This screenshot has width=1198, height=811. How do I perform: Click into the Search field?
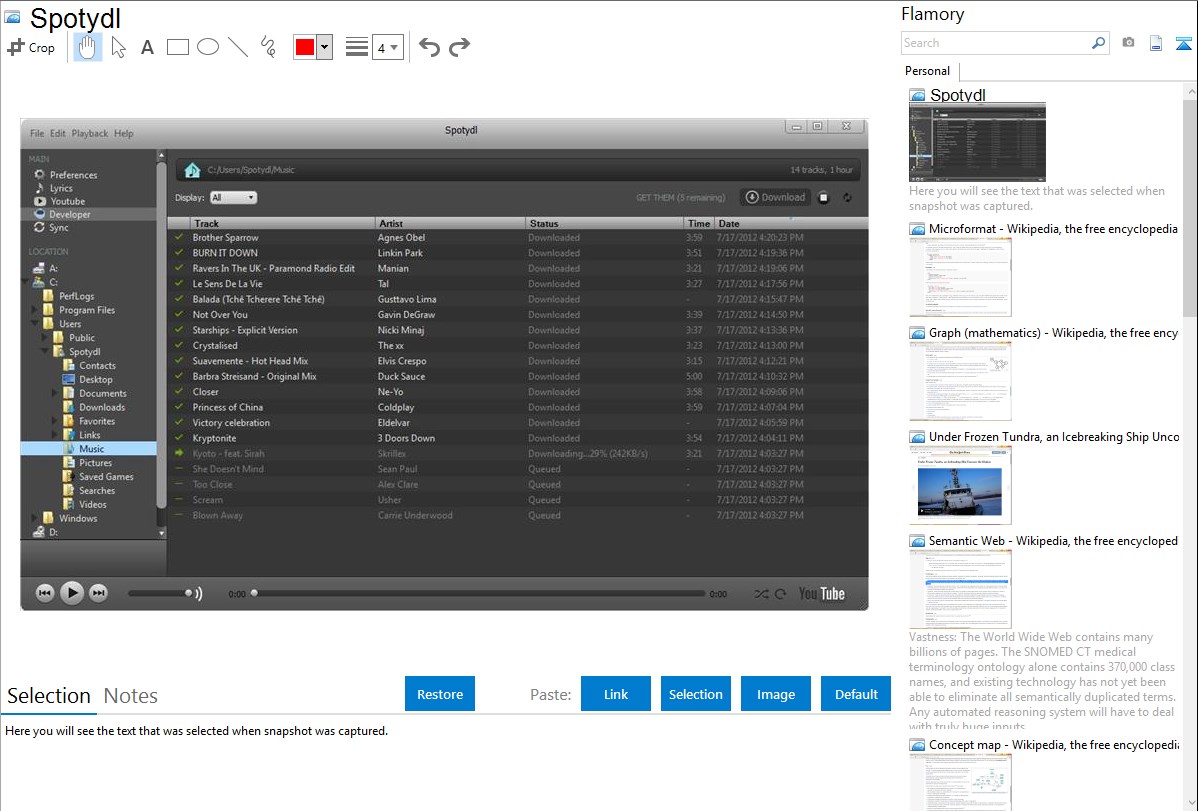tap(995, 43)
